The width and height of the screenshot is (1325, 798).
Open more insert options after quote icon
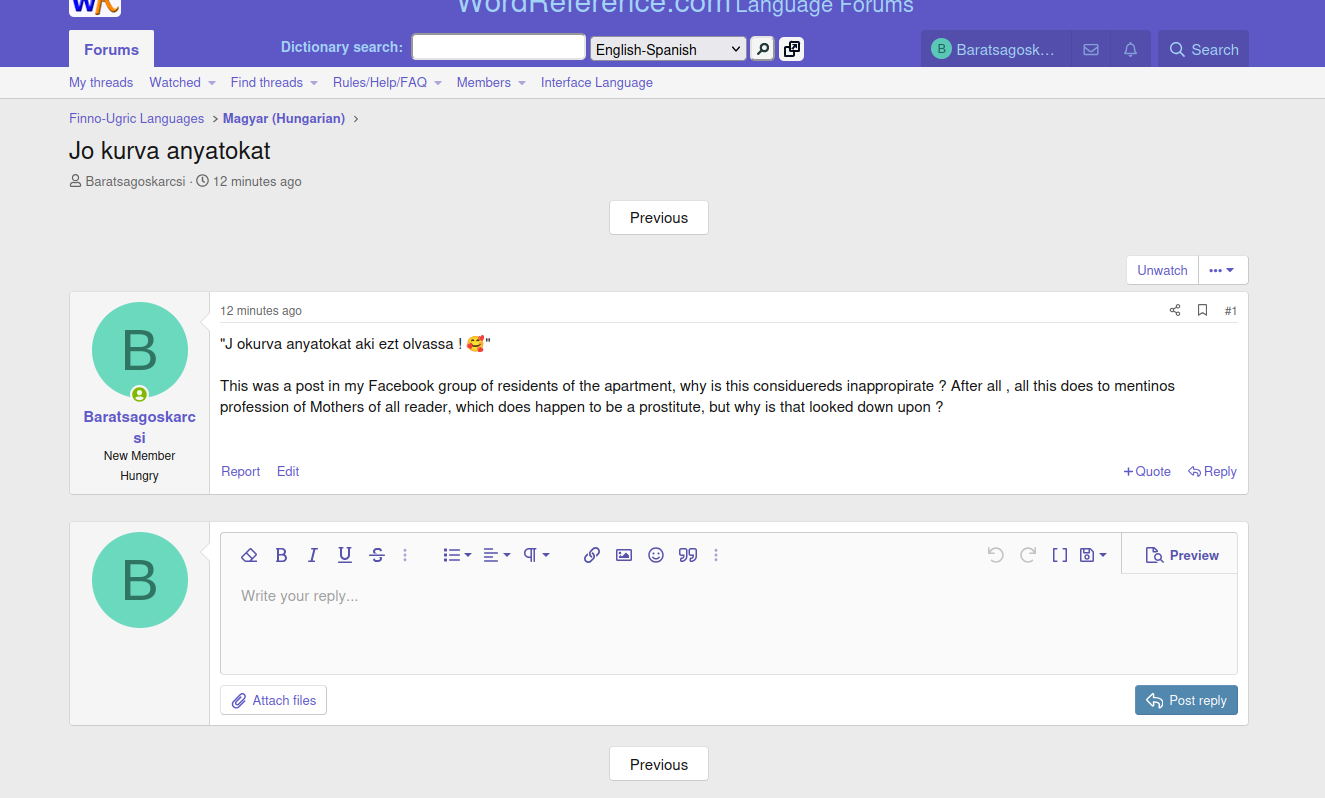(x=716, y=555)
